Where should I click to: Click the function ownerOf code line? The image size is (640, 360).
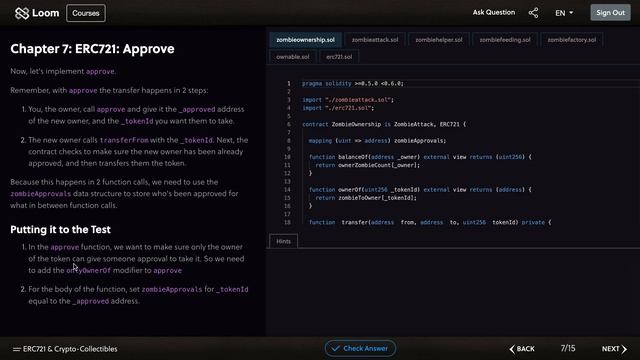[x=420, y=189]
